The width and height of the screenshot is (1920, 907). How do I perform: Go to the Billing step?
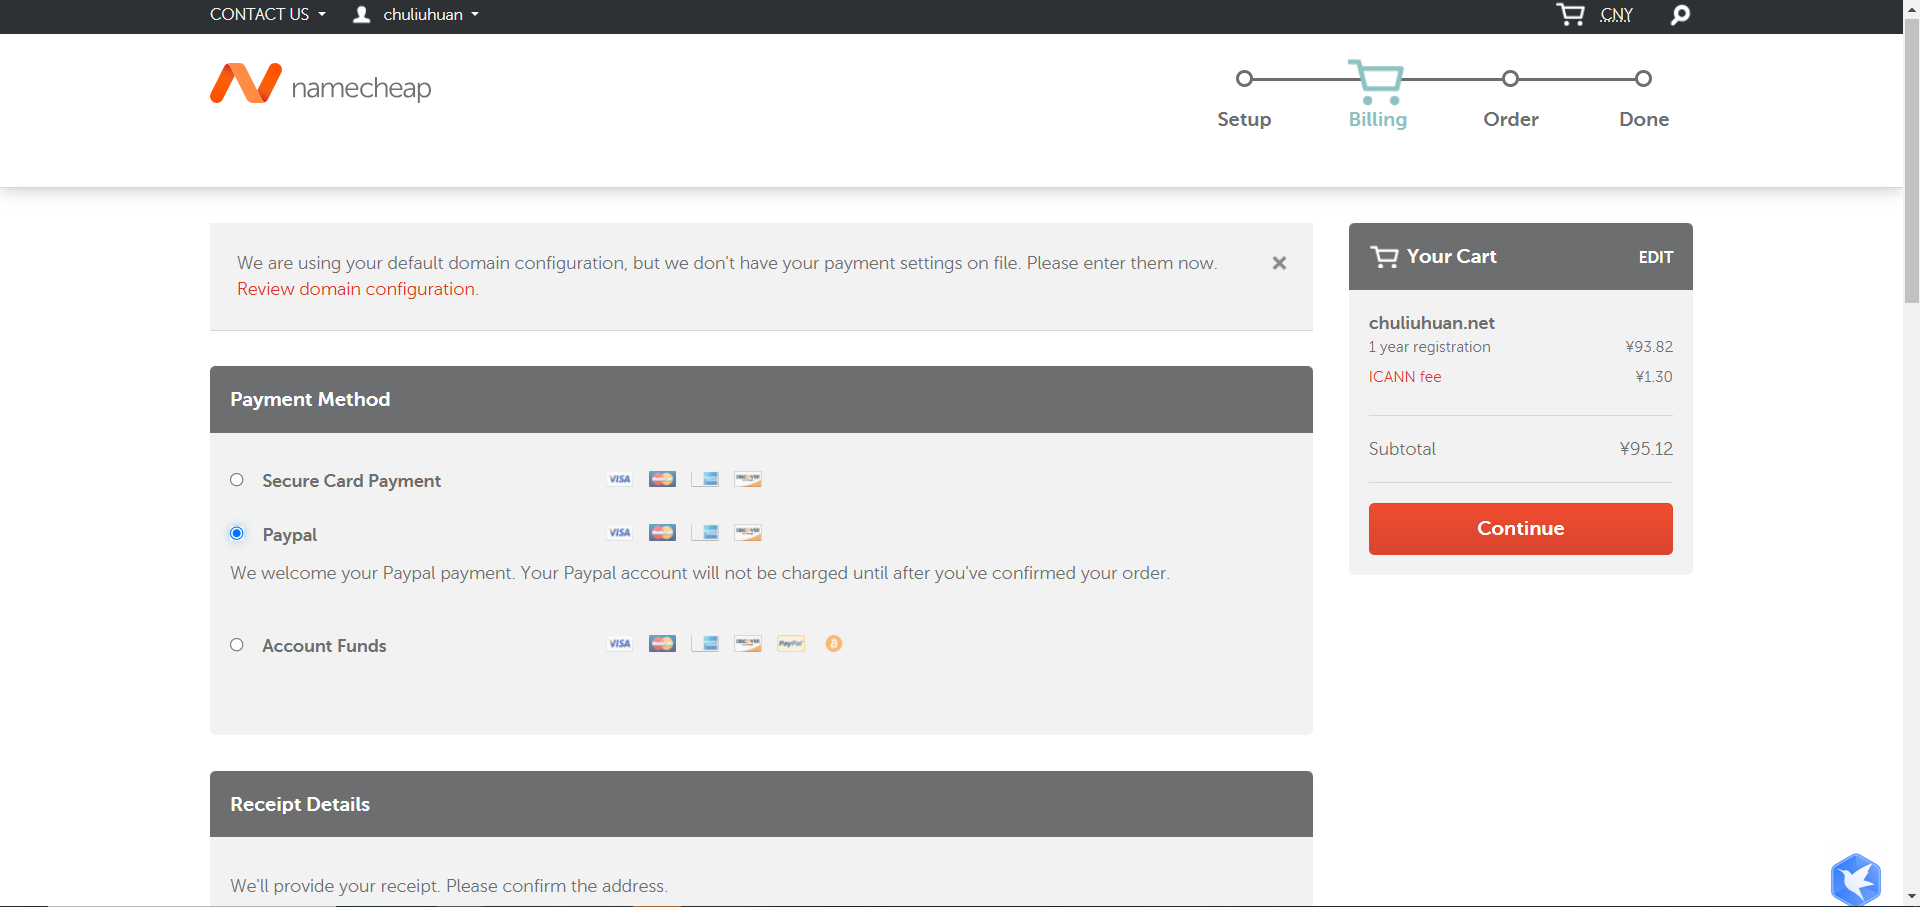coord(1377,119)
